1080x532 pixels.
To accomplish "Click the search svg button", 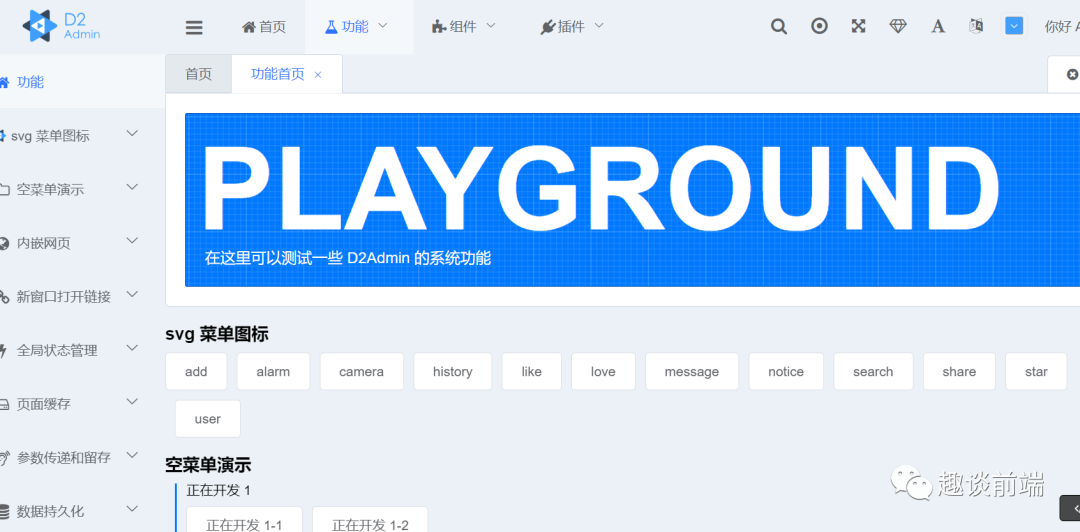I will [x=873, y=371].
